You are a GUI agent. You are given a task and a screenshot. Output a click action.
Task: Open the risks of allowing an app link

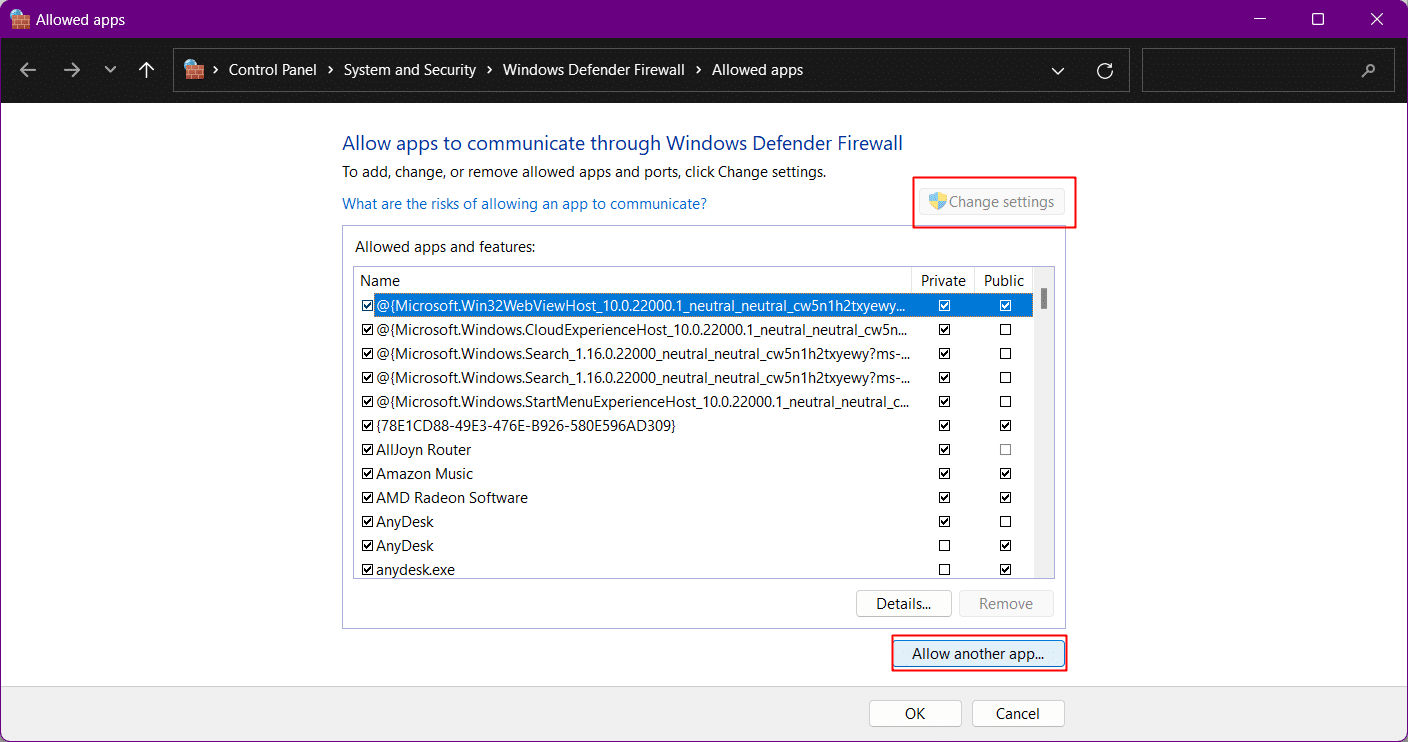[x=524, y=204]
